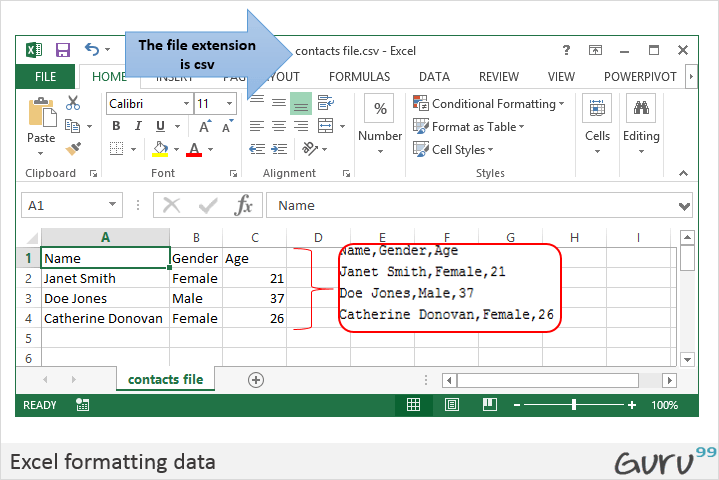Add a new sheet with plus icon
Screen dimensions: 719x480
[256, 379]
